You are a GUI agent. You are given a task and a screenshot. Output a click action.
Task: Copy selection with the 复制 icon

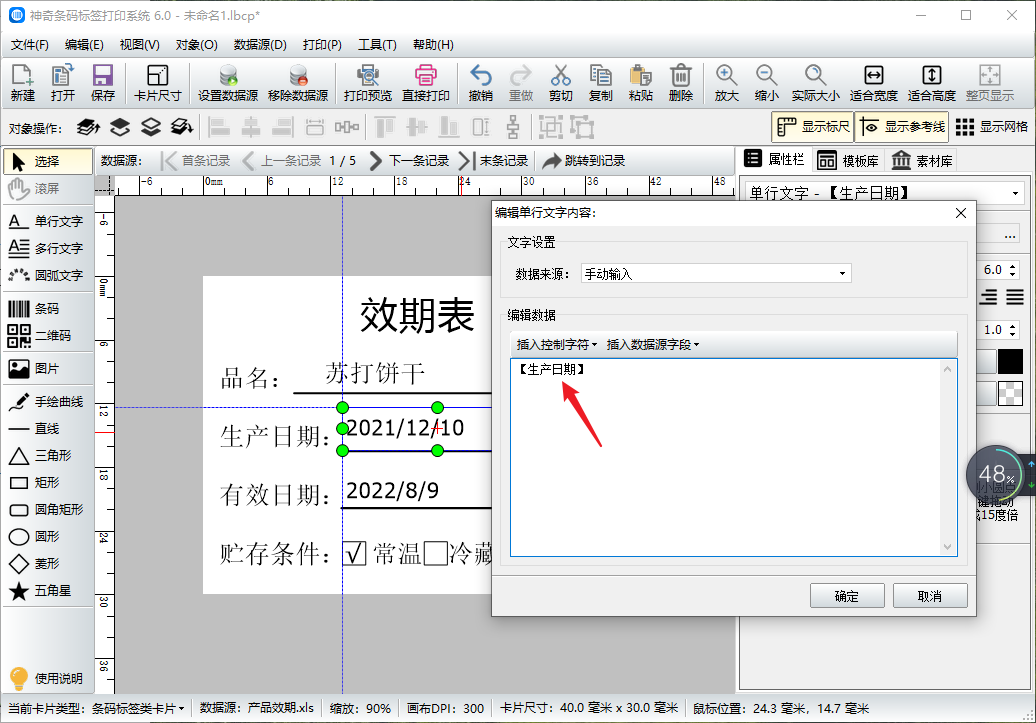601,83
